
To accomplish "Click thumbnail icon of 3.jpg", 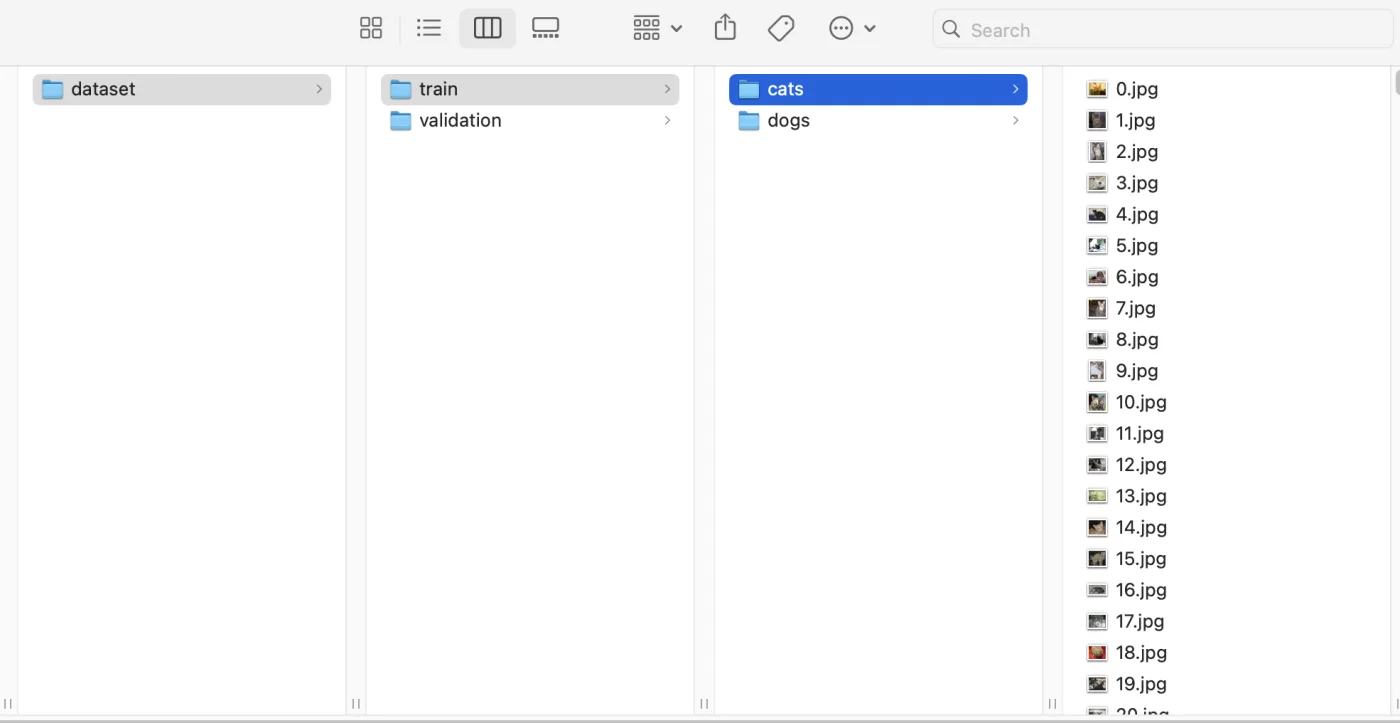I will point(1097,183).
